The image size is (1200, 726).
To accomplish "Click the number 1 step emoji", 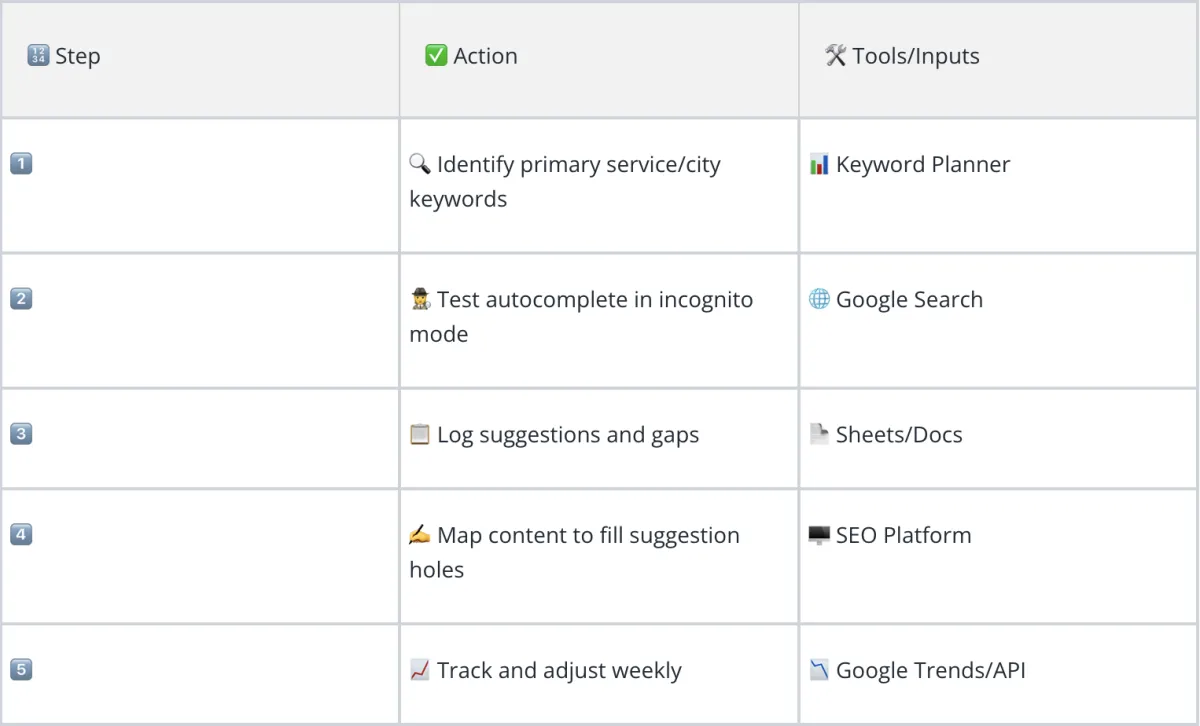I will point(21,163).
